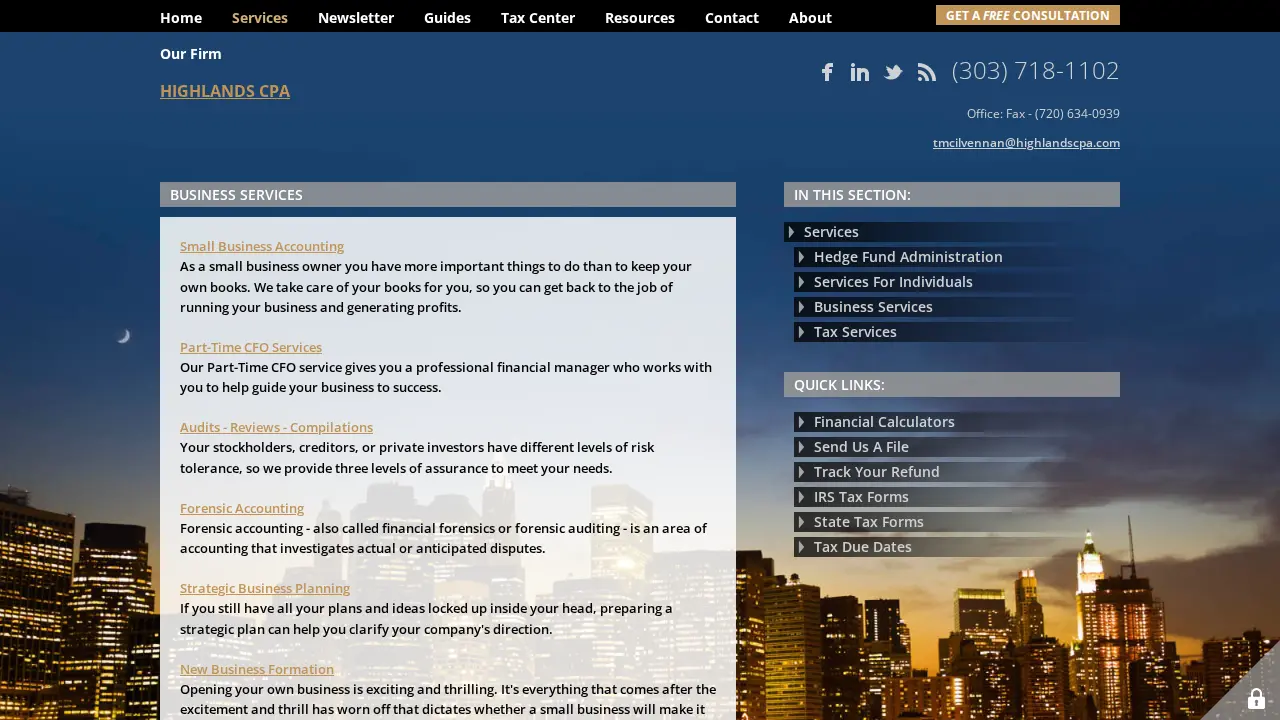This screenshot has height=720, width=1280.
Task: Open Audits - Reviews - Compilations link
Action: 276,427
